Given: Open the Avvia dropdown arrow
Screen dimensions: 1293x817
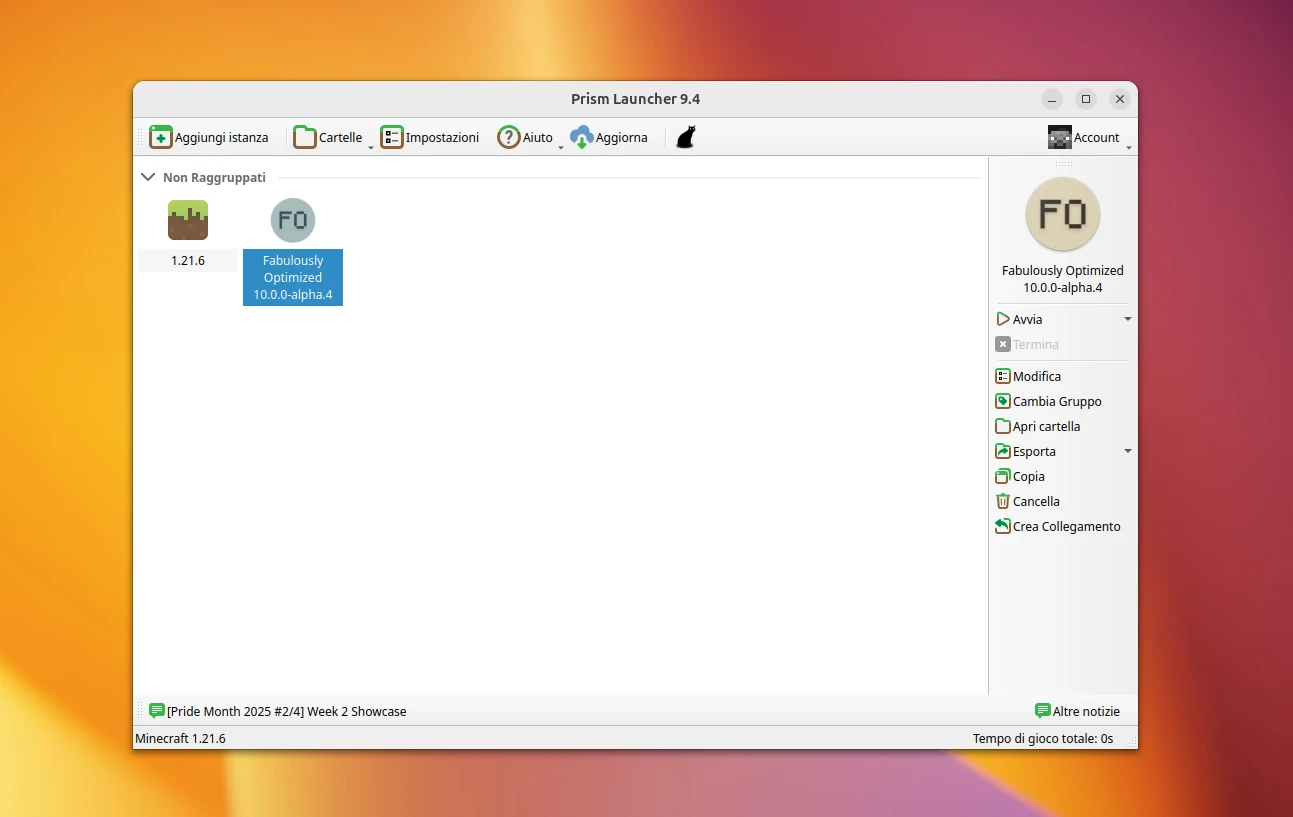Looking at the screenshot, I should click(1127, 319).
